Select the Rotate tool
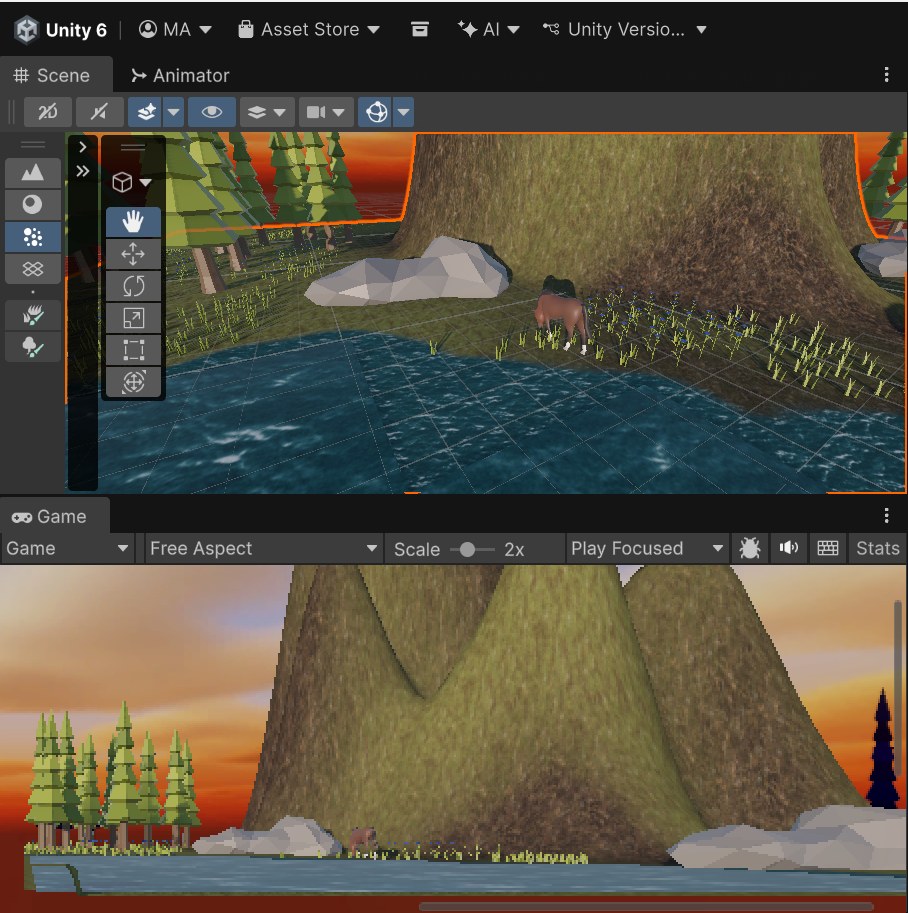908x913 pixels. tap(133, 286)
